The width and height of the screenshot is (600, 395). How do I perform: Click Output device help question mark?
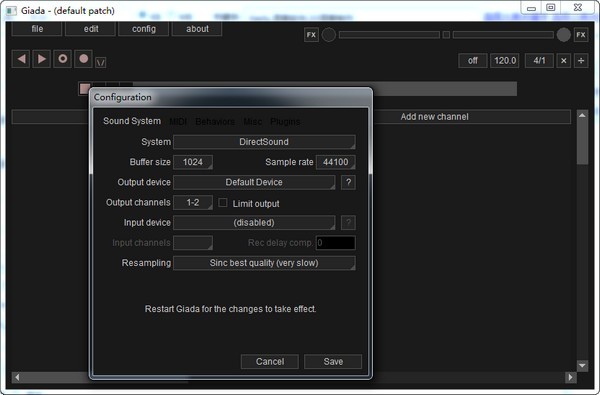[348, 182]
